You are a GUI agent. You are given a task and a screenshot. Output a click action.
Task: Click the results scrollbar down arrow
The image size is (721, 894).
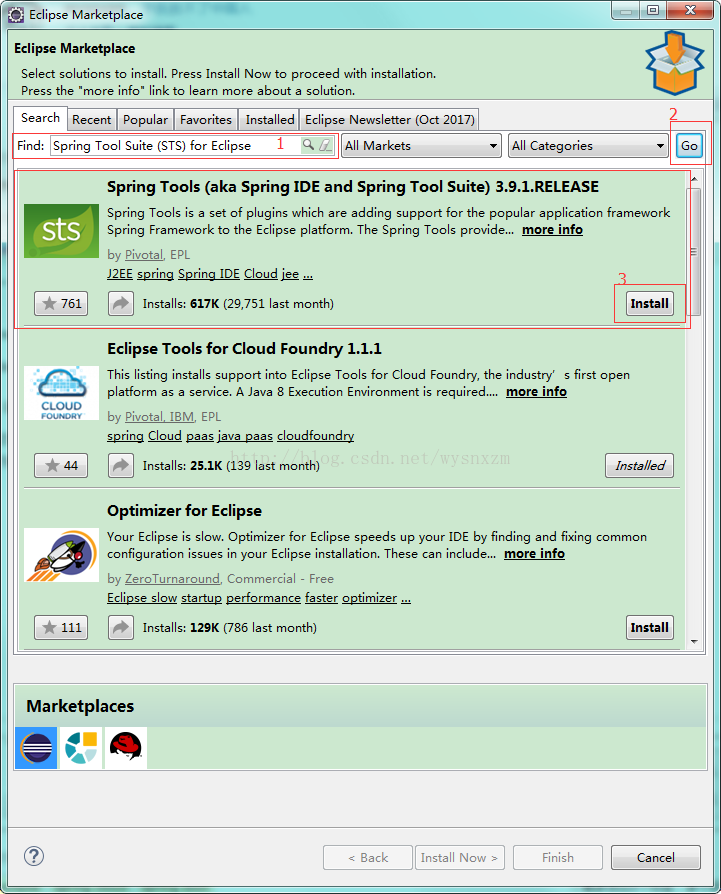(x=694, y=641)
